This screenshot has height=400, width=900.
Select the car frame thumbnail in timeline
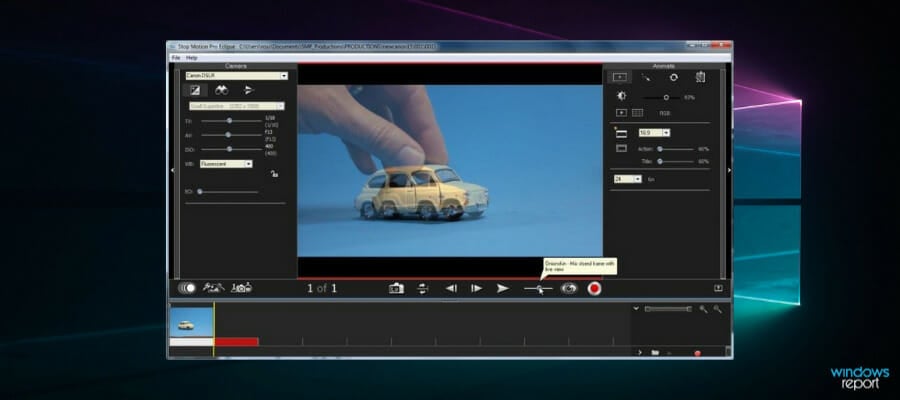[191, 323]
